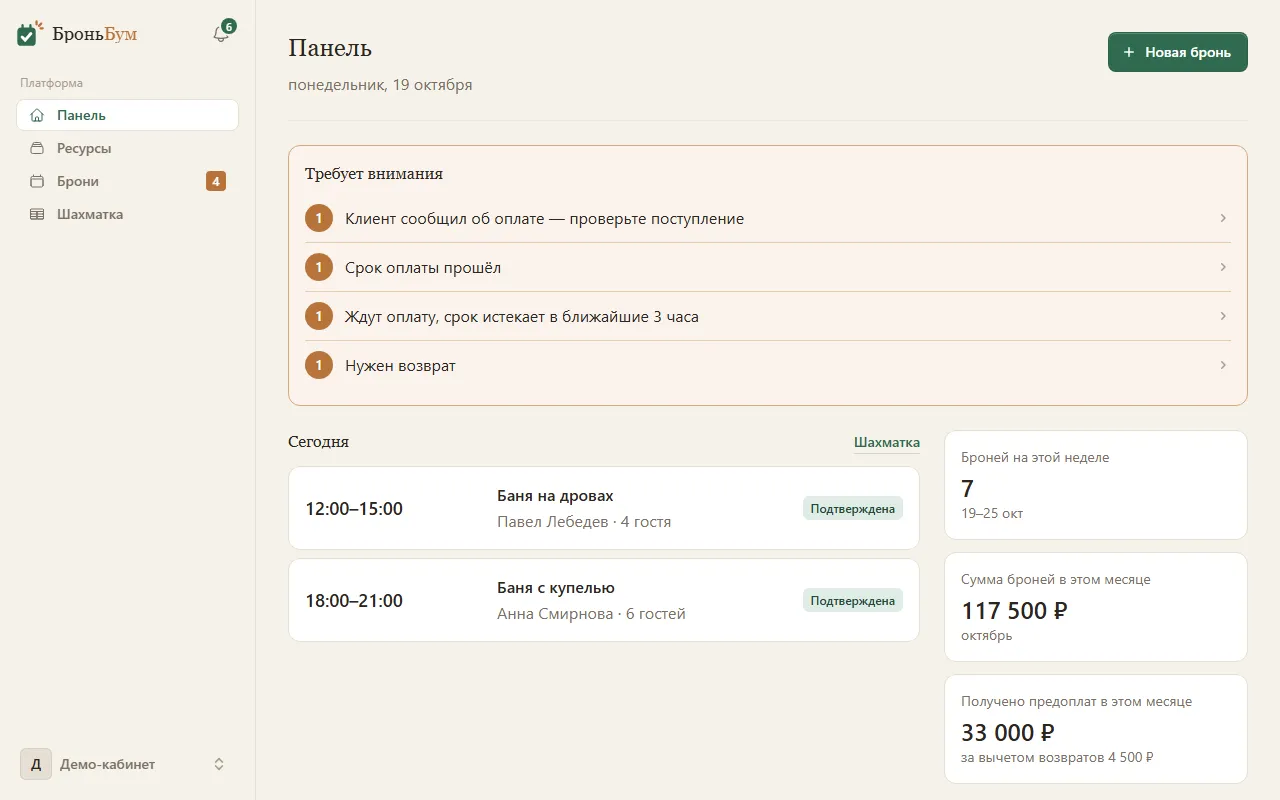Click за вычетом возвратов 4 500 ₽ note
The image size is (1280, 800).
click(1057, 757)
